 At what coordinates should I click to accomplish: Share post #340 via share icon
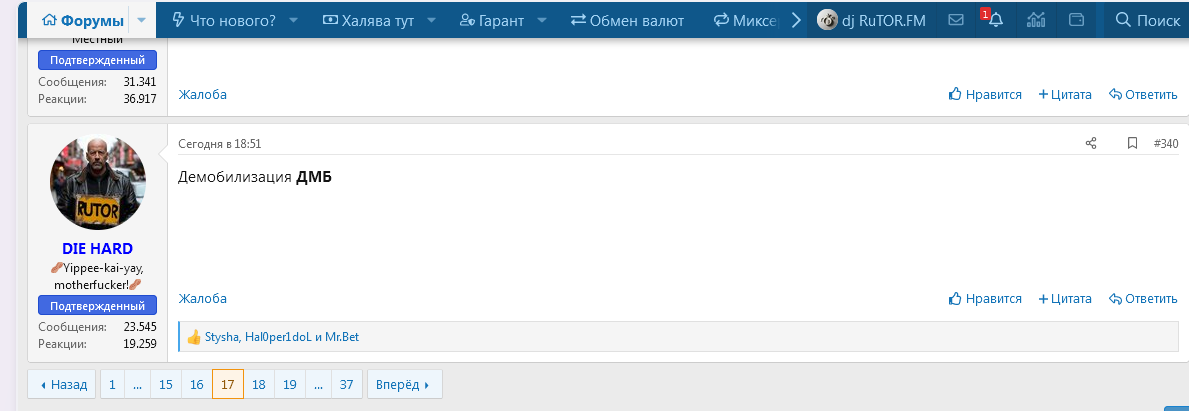[x=1091, y=143]
